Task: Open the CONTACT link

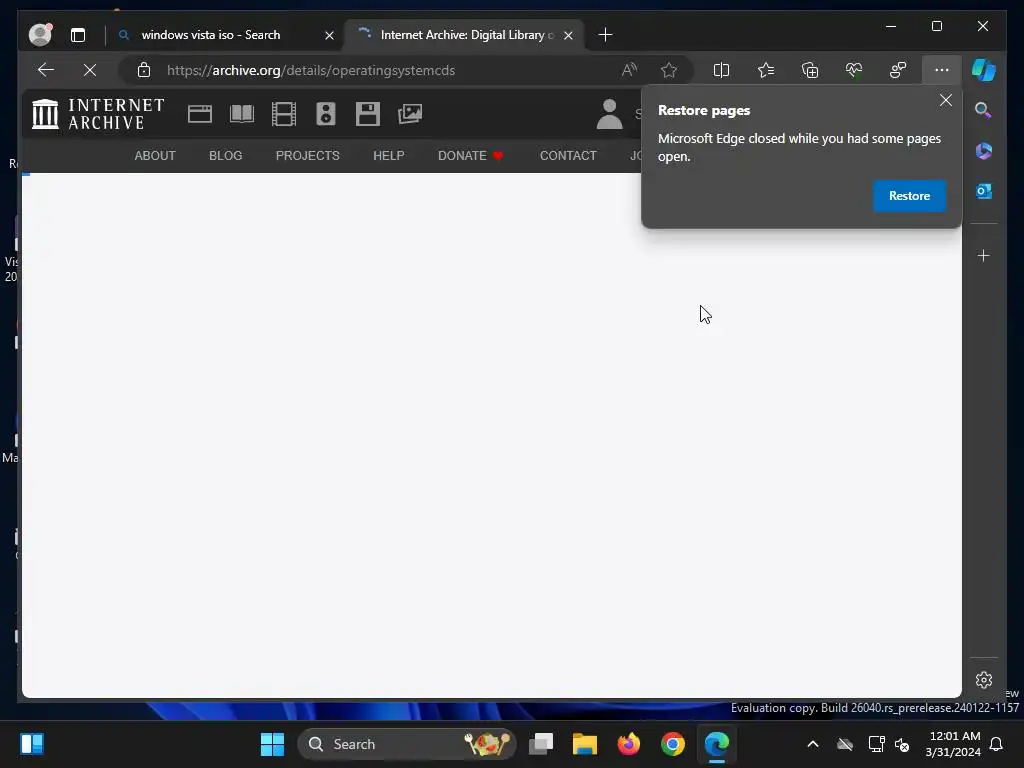Action: 568,155
